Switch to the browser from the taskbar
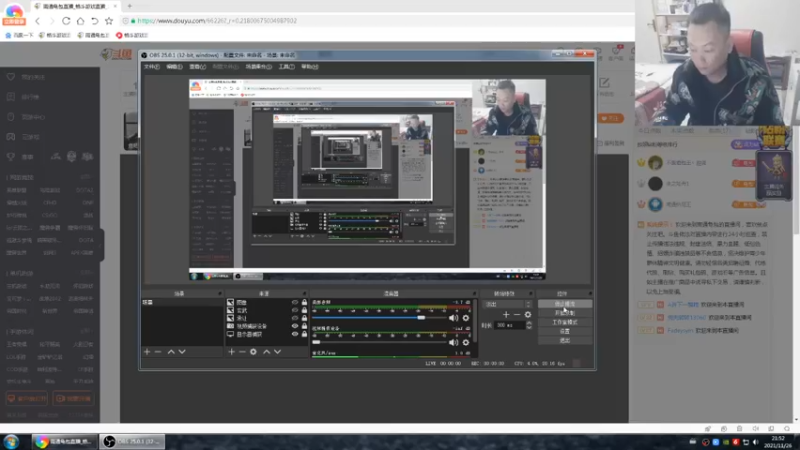This screenshot has width=800, height=450. click(x=64, y=441)
